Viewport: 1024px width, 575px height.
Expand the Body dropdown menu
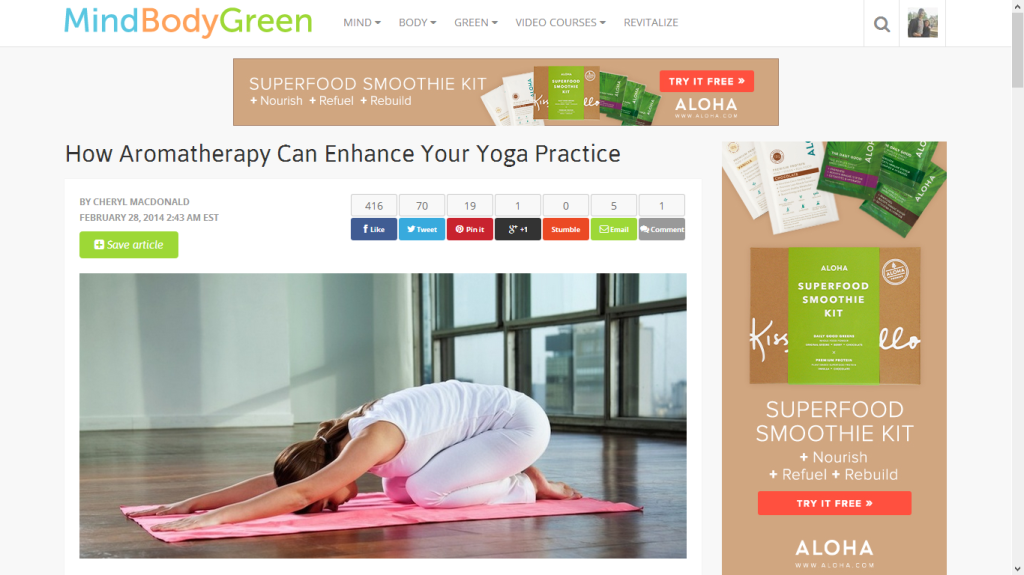417,22
